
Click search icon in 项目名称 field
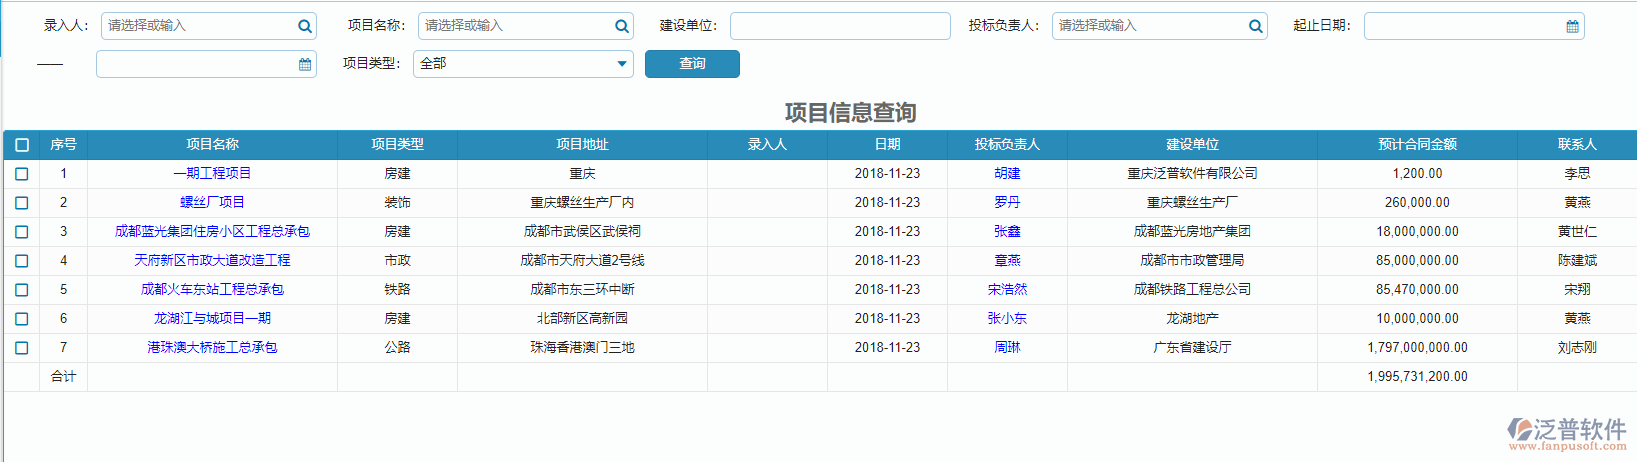(x=621, y=26)
